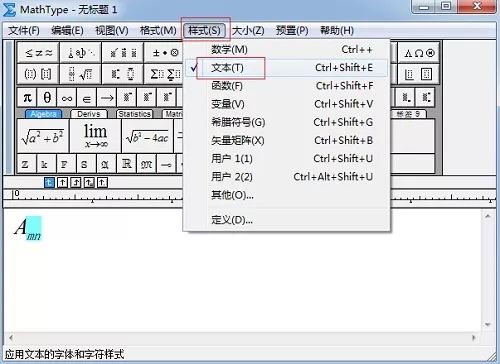Select the third tab-stop alignment button
This screenshot has height=364, width=500.
[76, 182]
